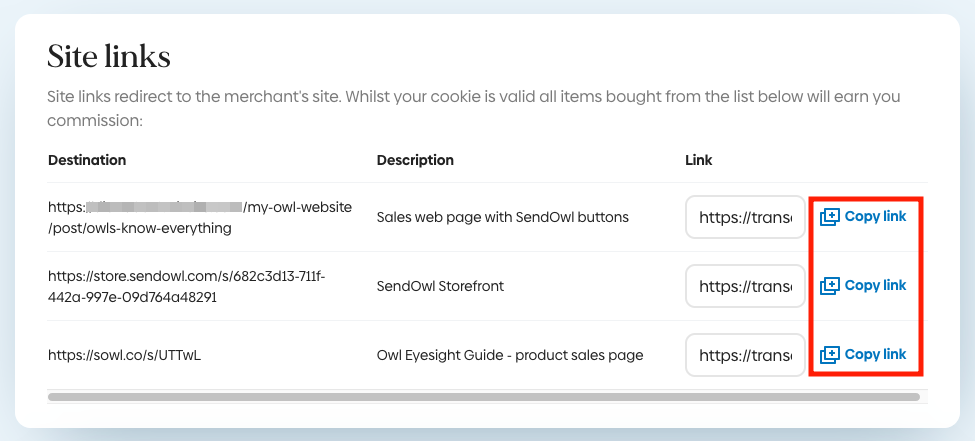This screenshot has width=975, height=441.
Task: Select the 'SendOwl Storefront' description text
Action: point(440,286)
